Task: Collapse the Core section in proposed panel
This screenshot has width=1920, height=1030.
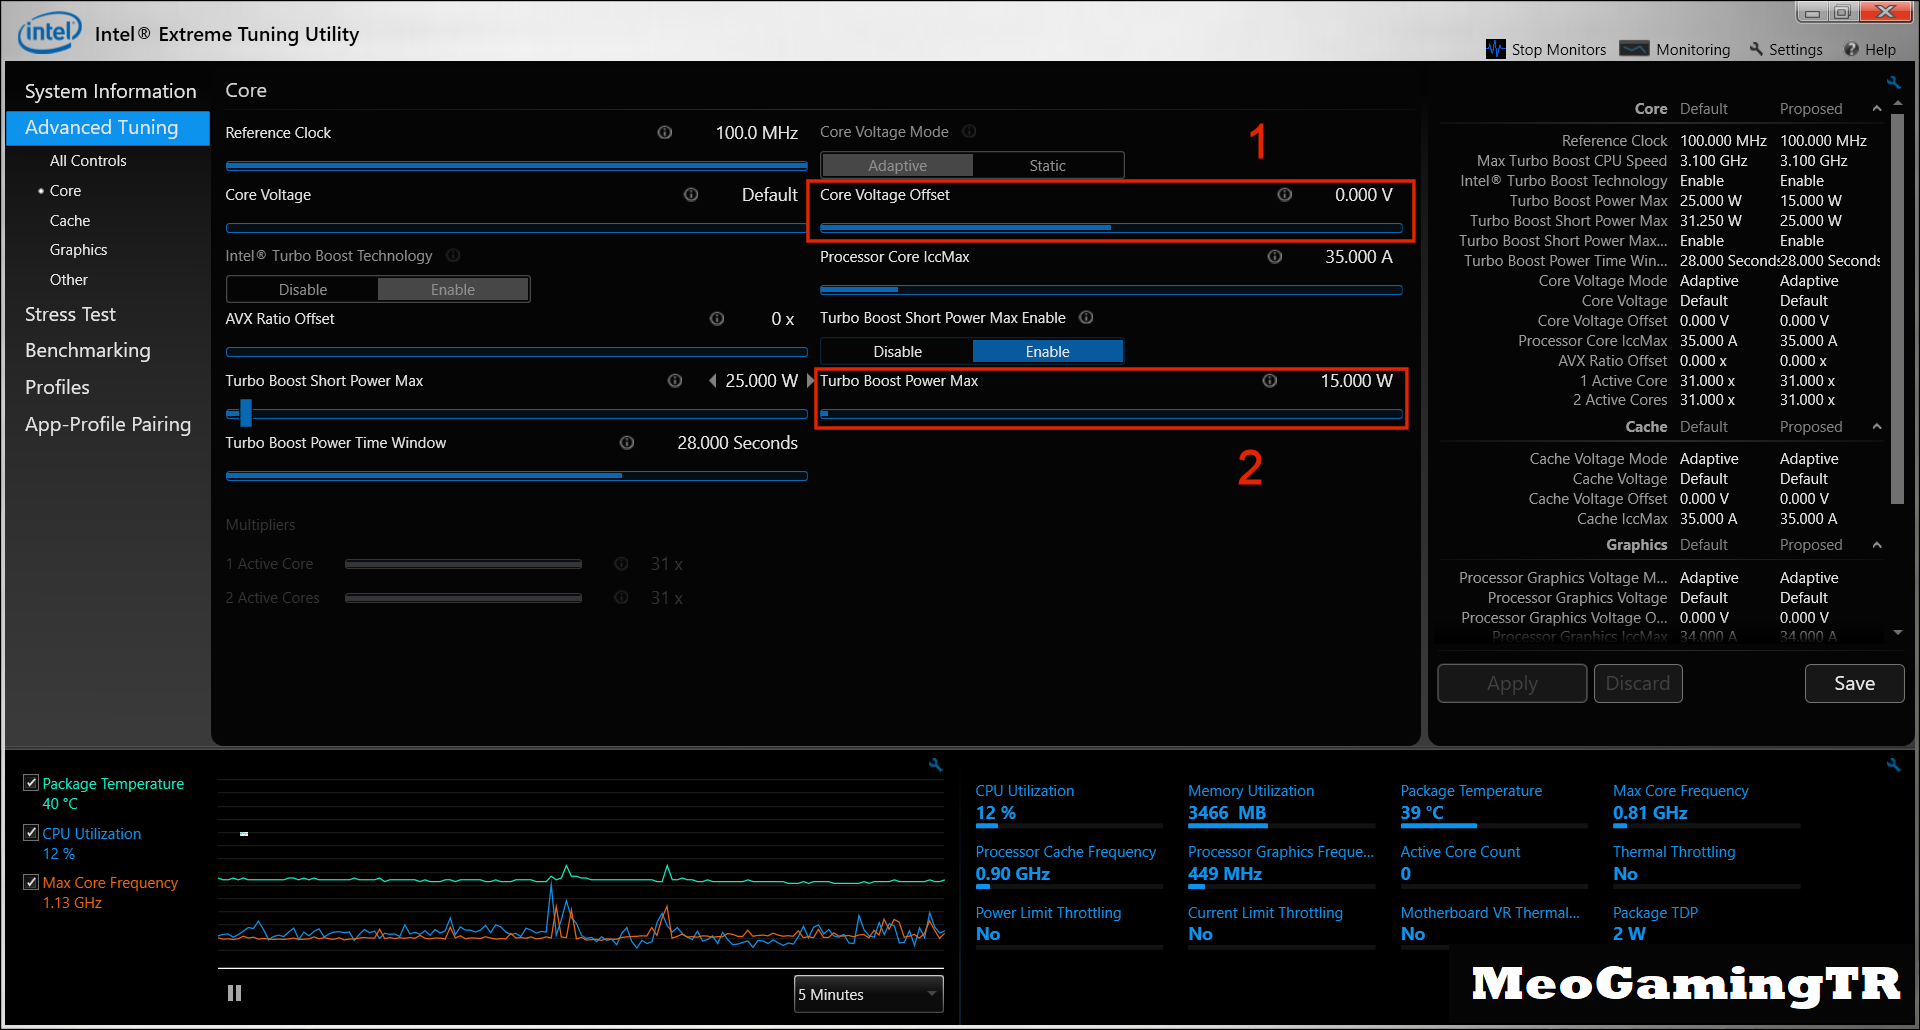Action: (1877, 108)
